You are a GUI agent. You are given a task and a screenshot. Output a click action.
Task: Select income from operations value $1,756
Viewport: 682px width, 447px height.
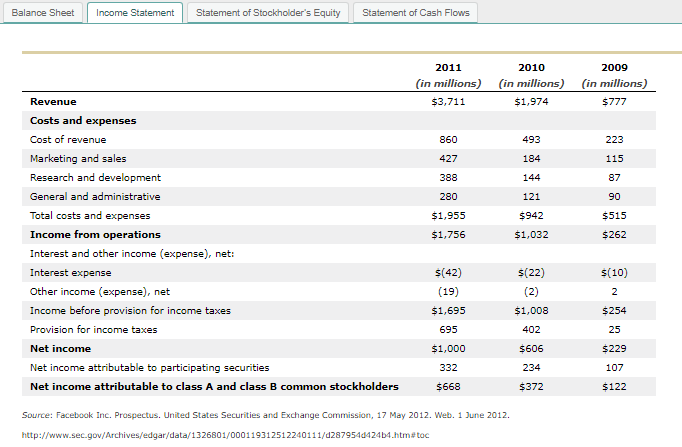click(448, 235)
